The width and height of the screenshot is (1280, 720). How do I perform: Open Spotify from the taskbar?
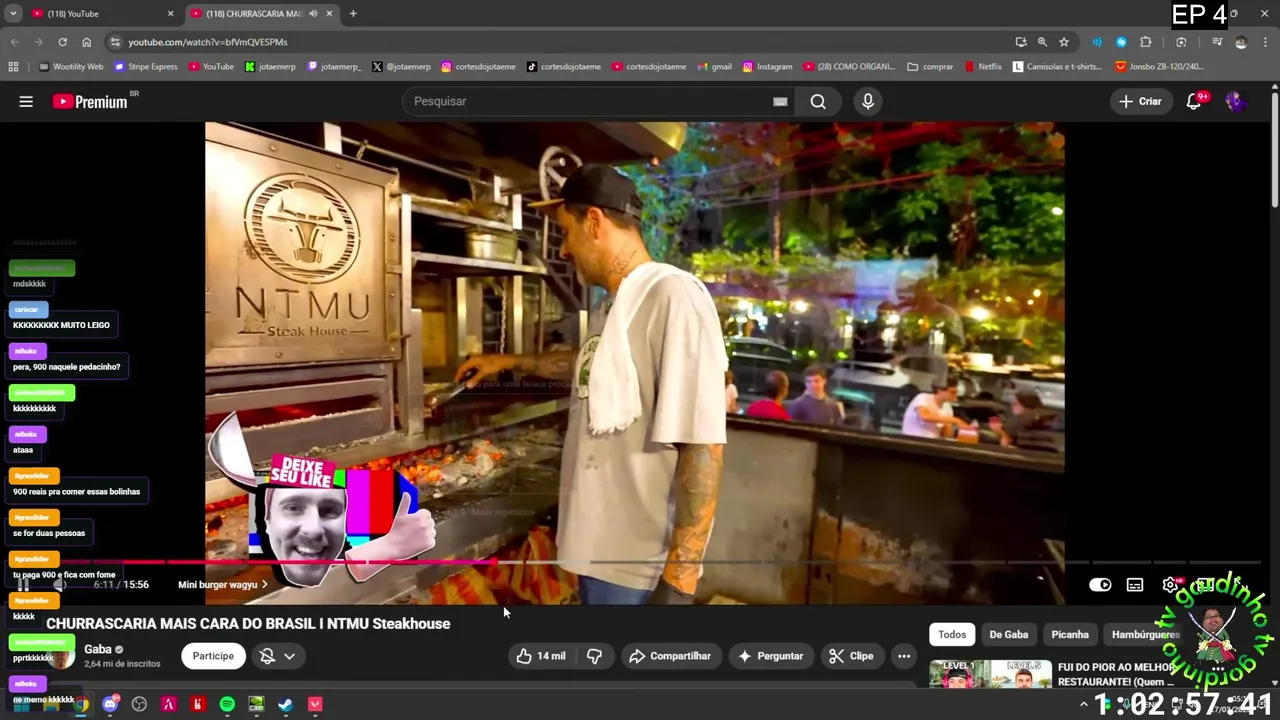click(x=227, y=704)
